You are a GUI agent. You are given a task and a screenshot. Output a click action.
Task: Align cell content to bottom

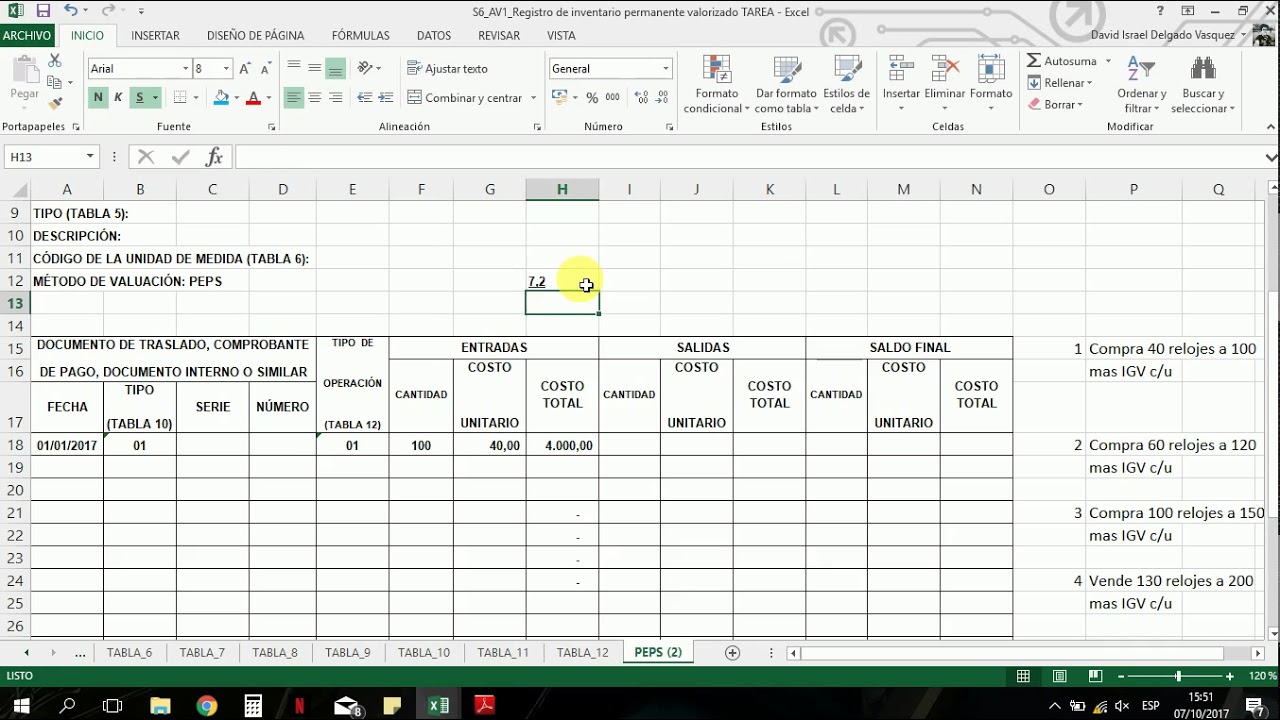click(335, 68)
